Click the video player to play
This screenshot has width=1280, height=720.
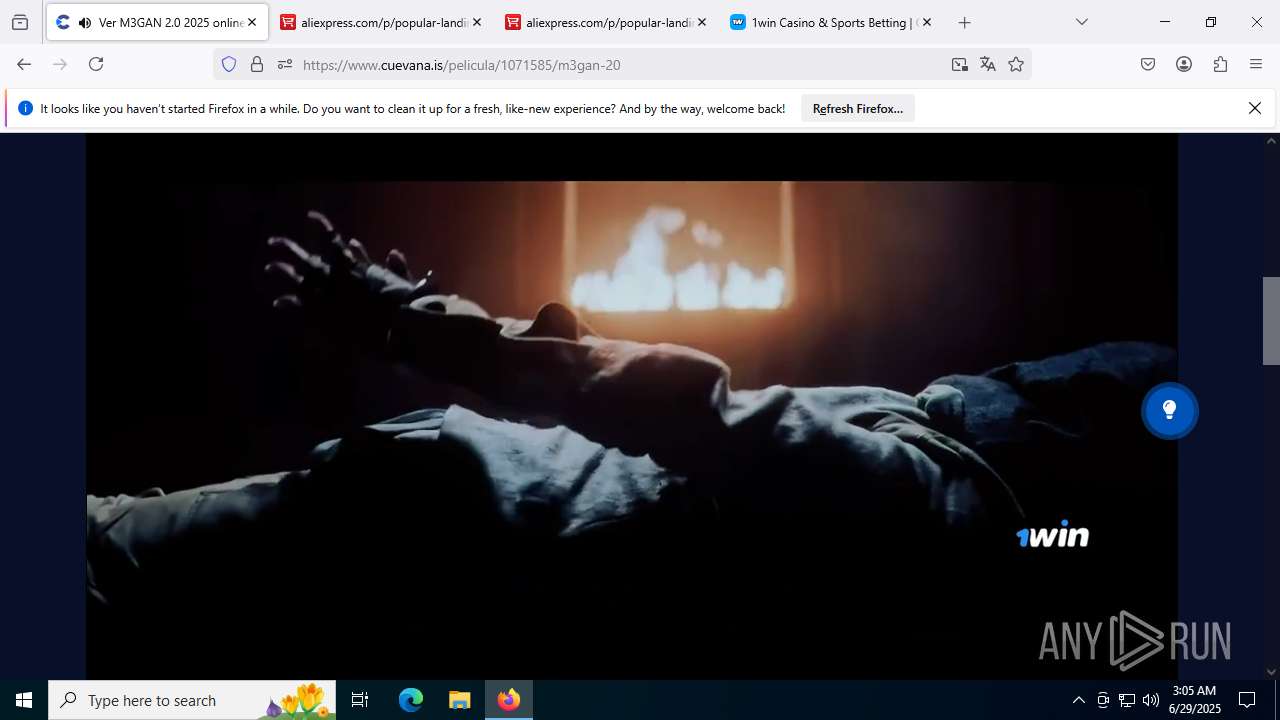(631, 405)
